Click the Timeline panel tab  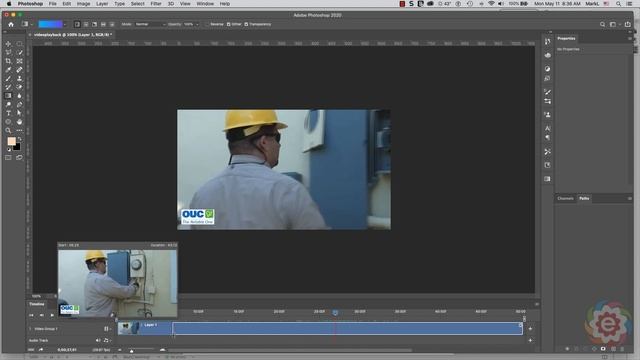(x=37, y=304)
